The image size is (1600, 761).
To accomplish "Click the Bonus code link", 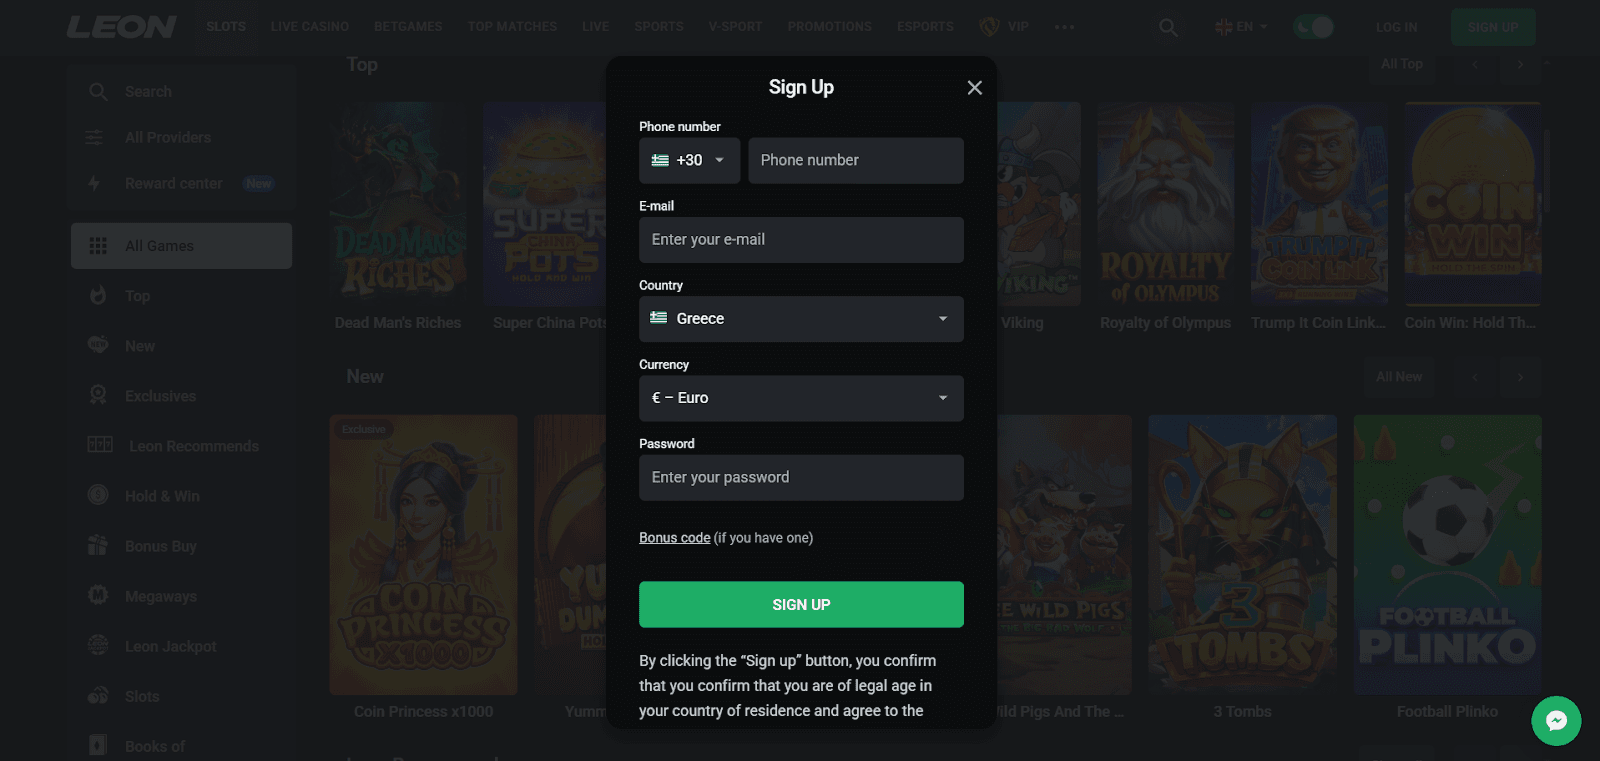I will (x=675, y=538).
